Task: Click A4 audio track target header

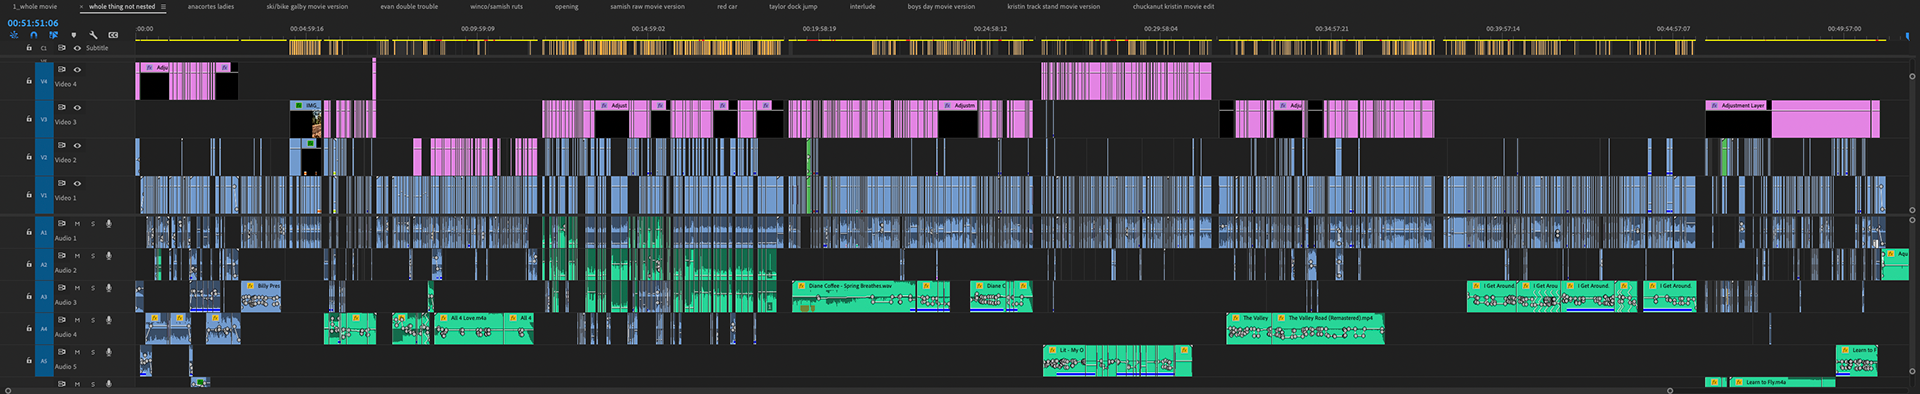Action: click(44, 328)
